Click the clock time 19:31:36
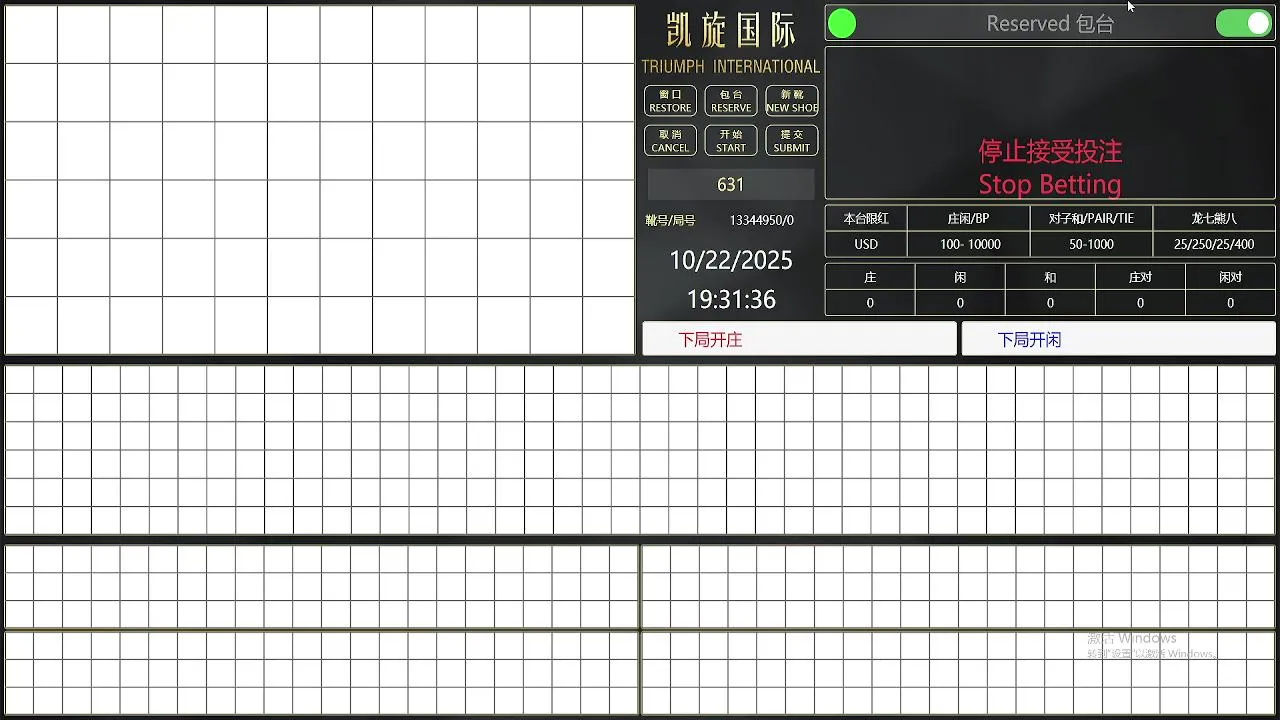This screenshot has height=720, width=1280. pos(731,299)
